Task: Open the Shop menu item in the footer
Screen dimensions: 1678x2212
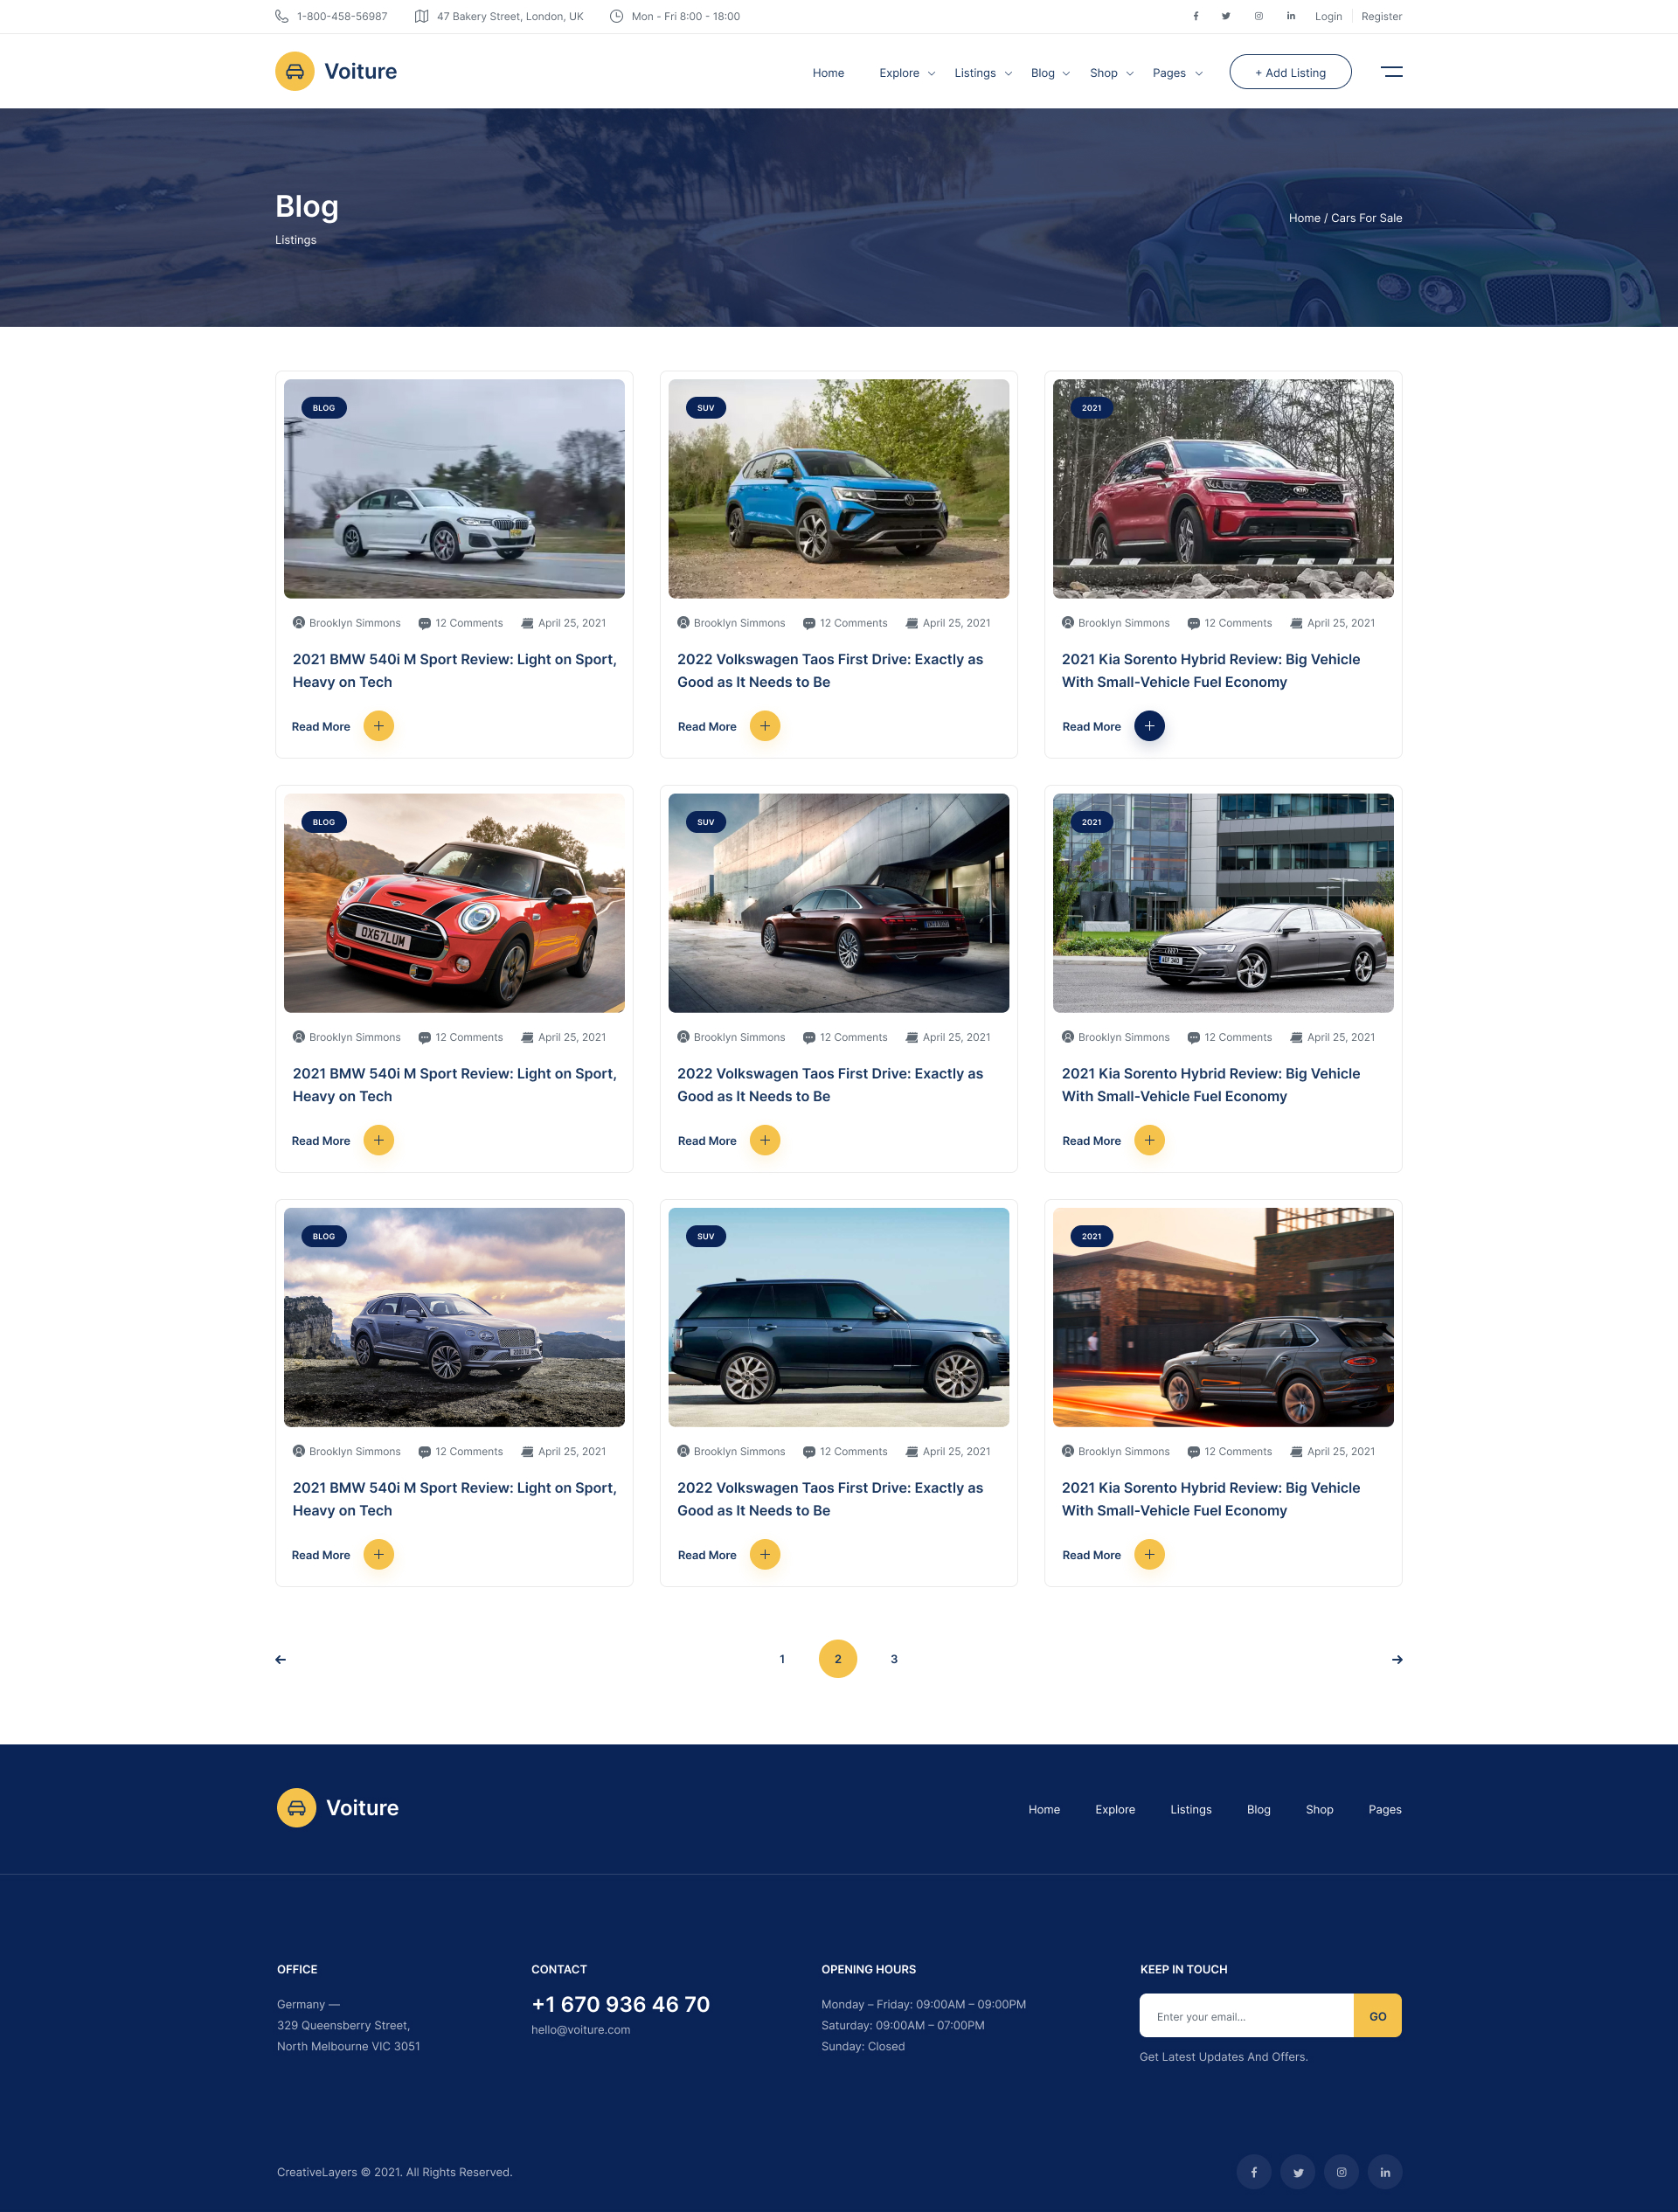Action: click(x=1319, y=1809)
